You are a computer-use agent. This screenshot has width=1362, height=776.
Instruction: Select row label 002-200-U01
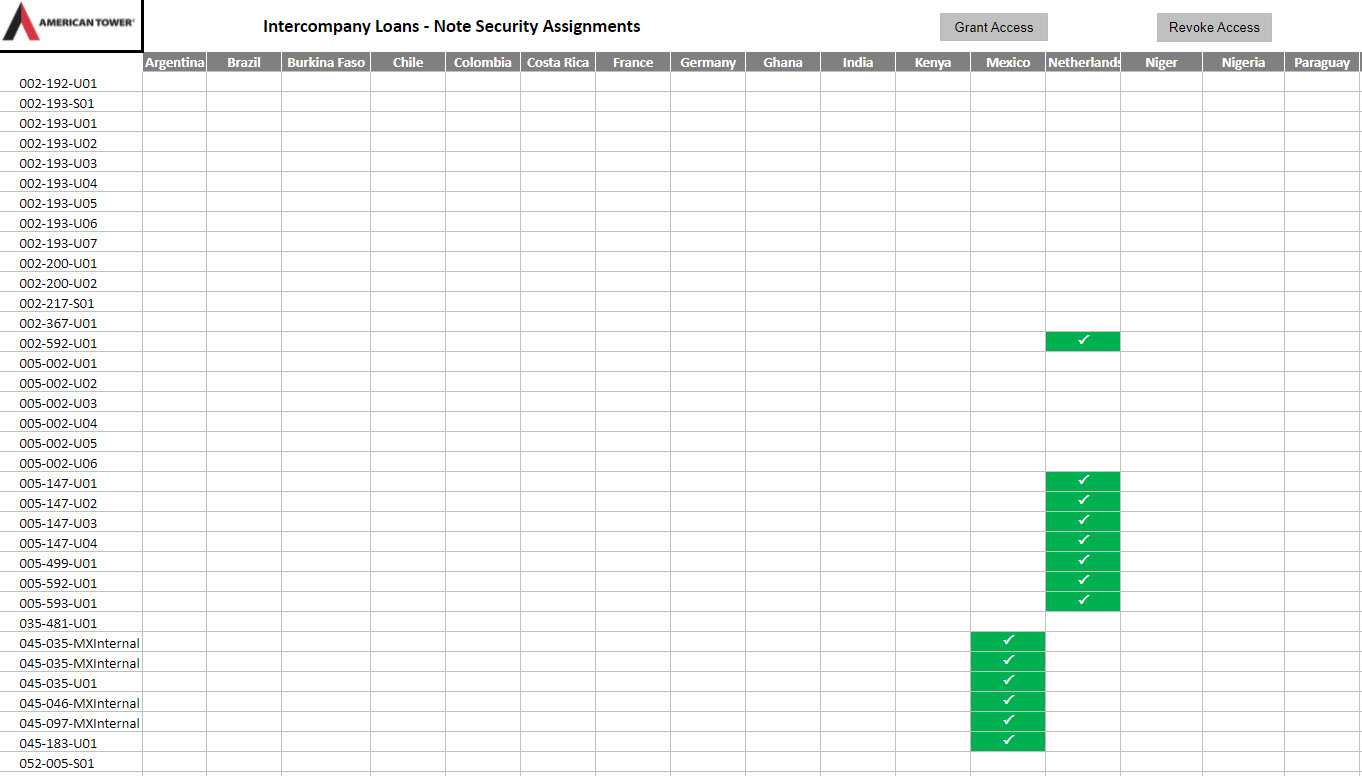coord(58,263)
